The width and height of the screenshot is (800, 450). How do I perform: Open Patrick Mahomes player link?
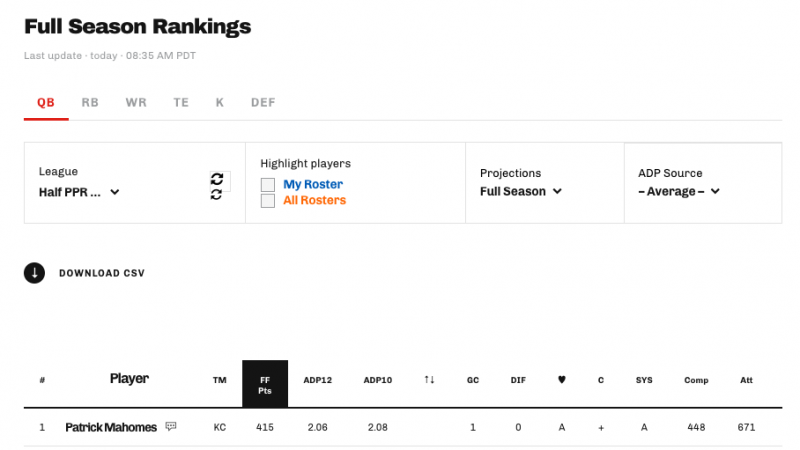111,427
